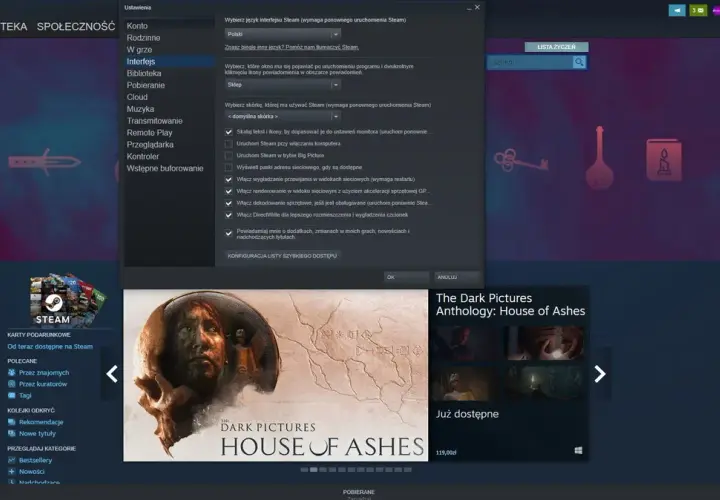Screen dimensions: 720x500
Task: Select Wstępne buforowanie settings category
Action: 165,169
